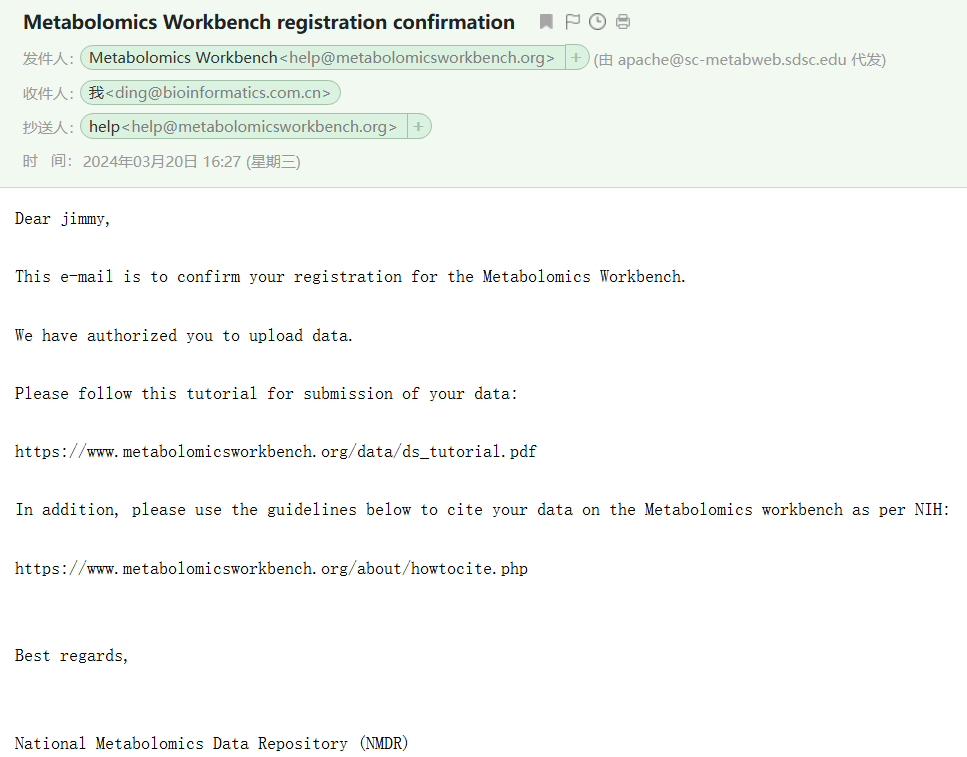The width and height of the screenshot is (967, 757).
Task: Add sender Metabolomics Workbench via plus button
Action: click(x=576, y=58)
